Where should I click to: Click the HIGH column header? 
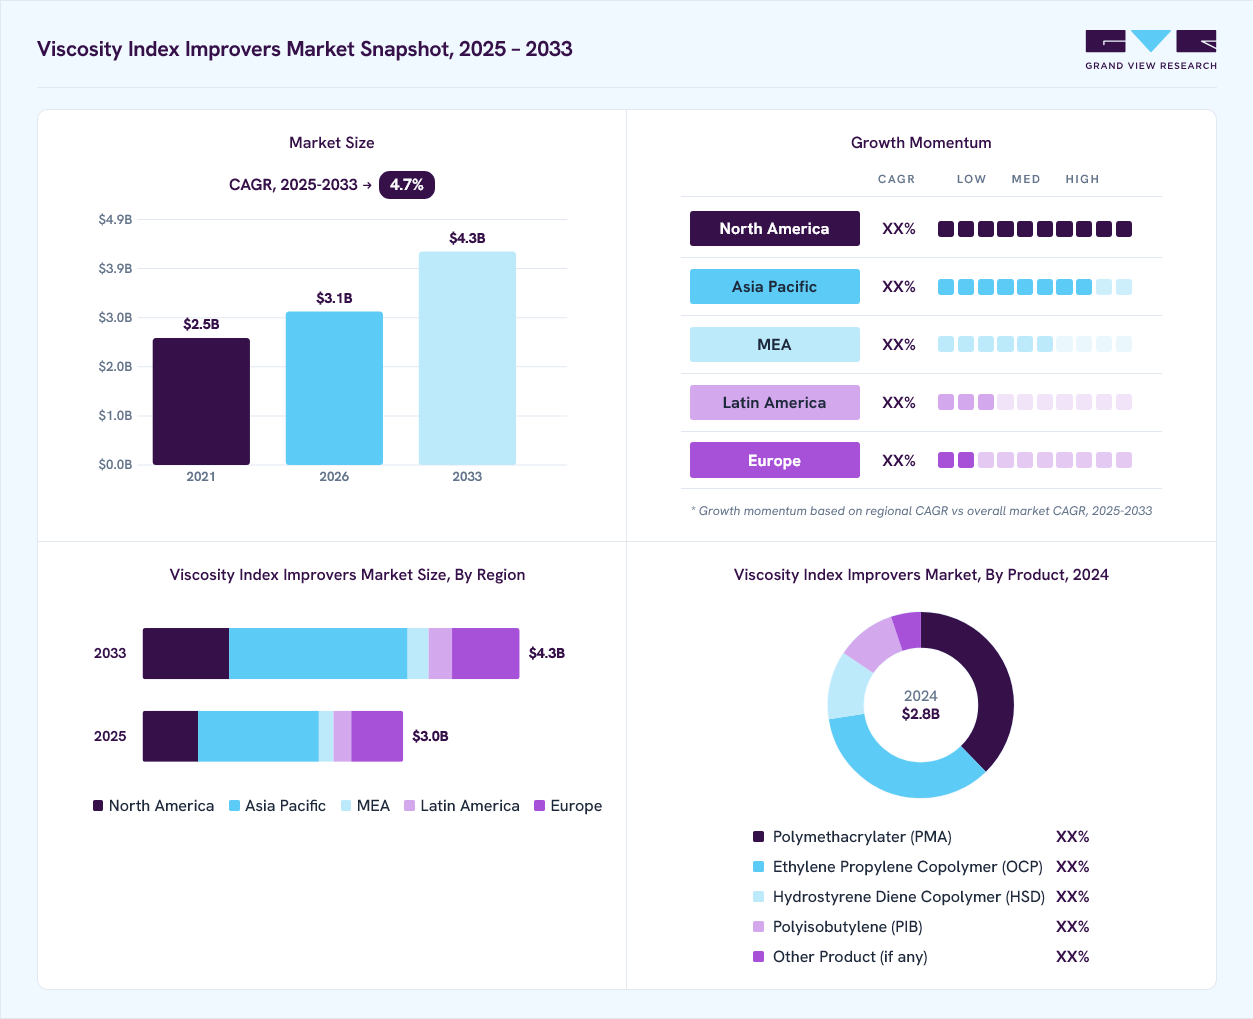coord(1083,179)
